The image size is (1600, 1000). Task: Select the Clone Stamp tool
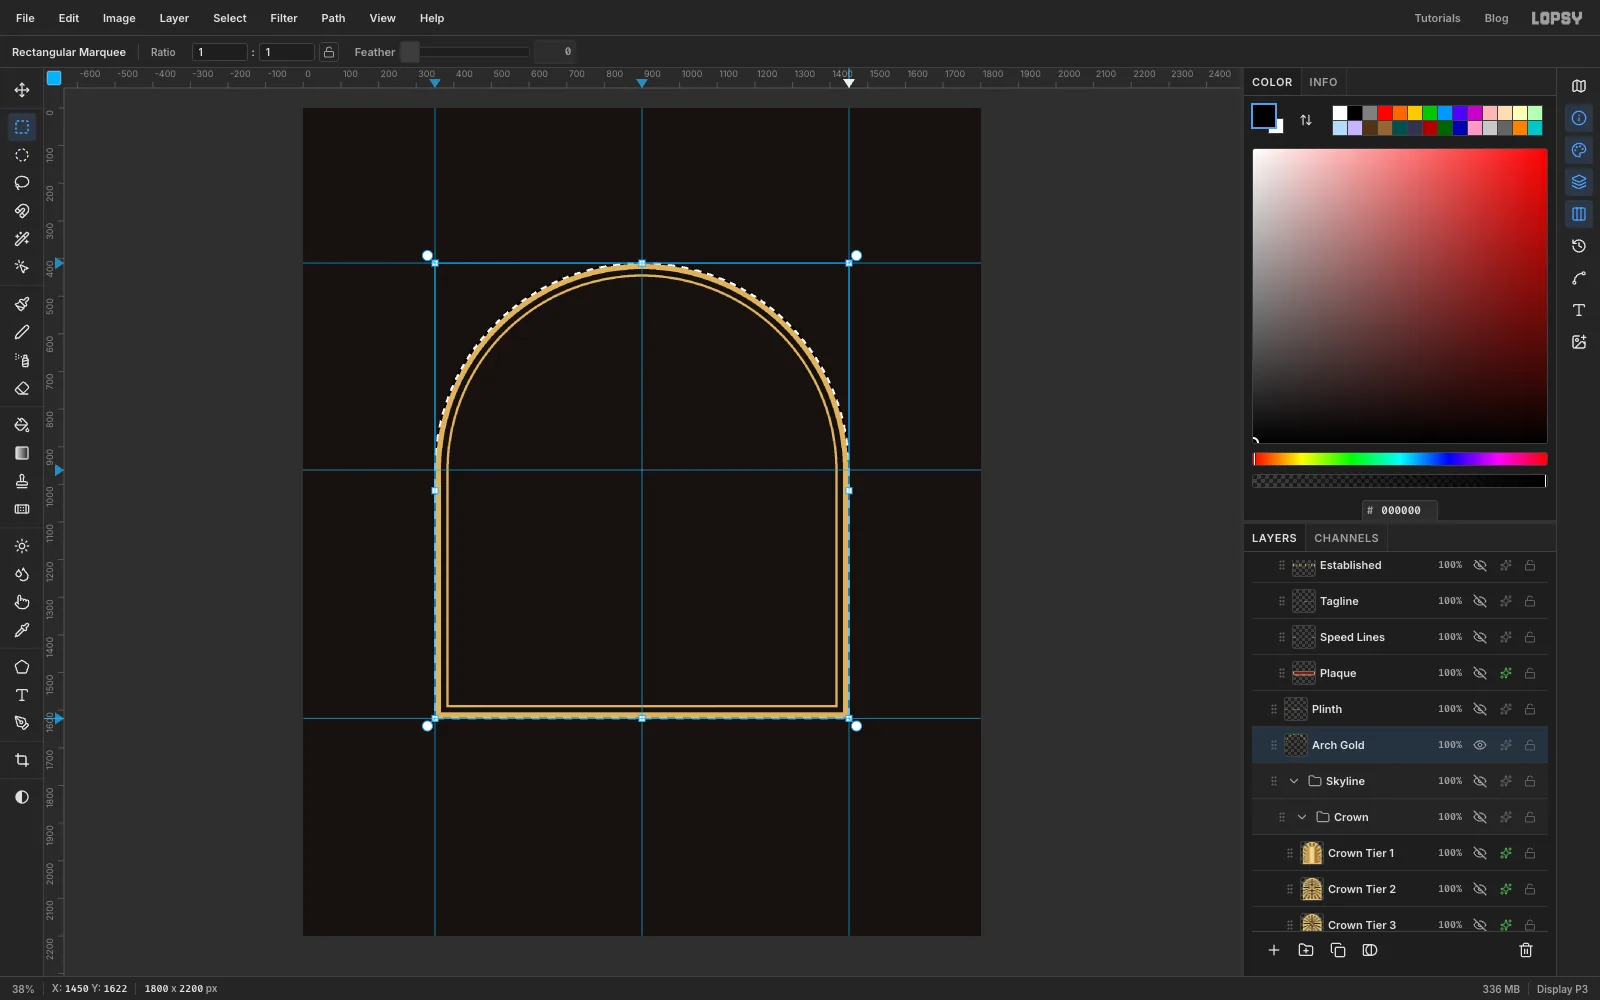[x=22, y=481]
